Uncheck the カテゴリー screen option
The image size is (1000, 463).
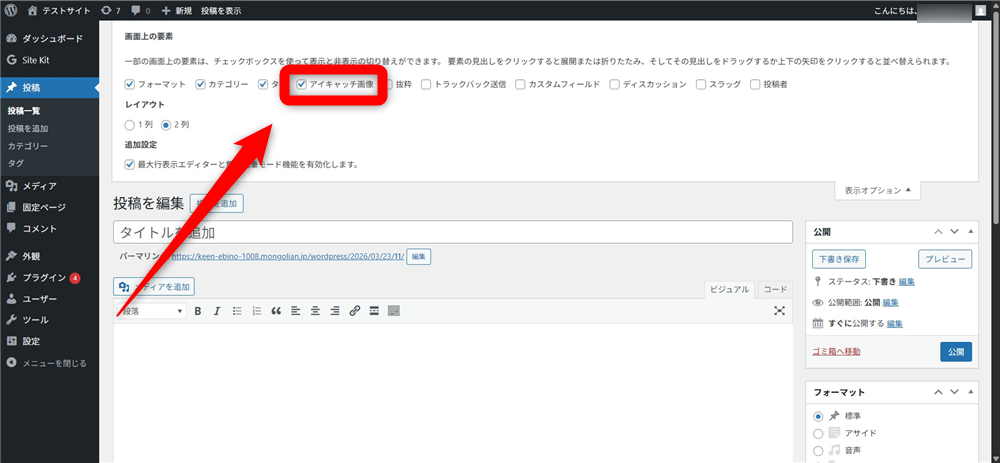coord(200,84)
